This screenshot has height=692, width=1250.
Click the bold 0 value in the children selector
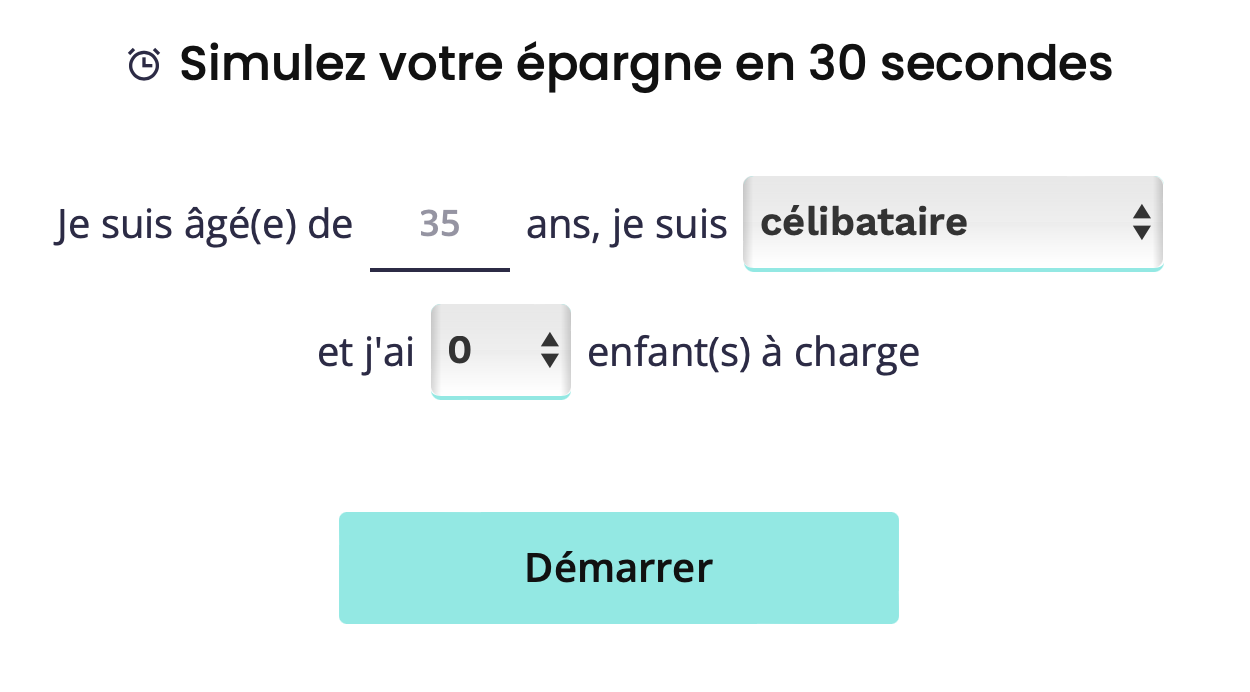pyautogui.click(x=460, y=350)
